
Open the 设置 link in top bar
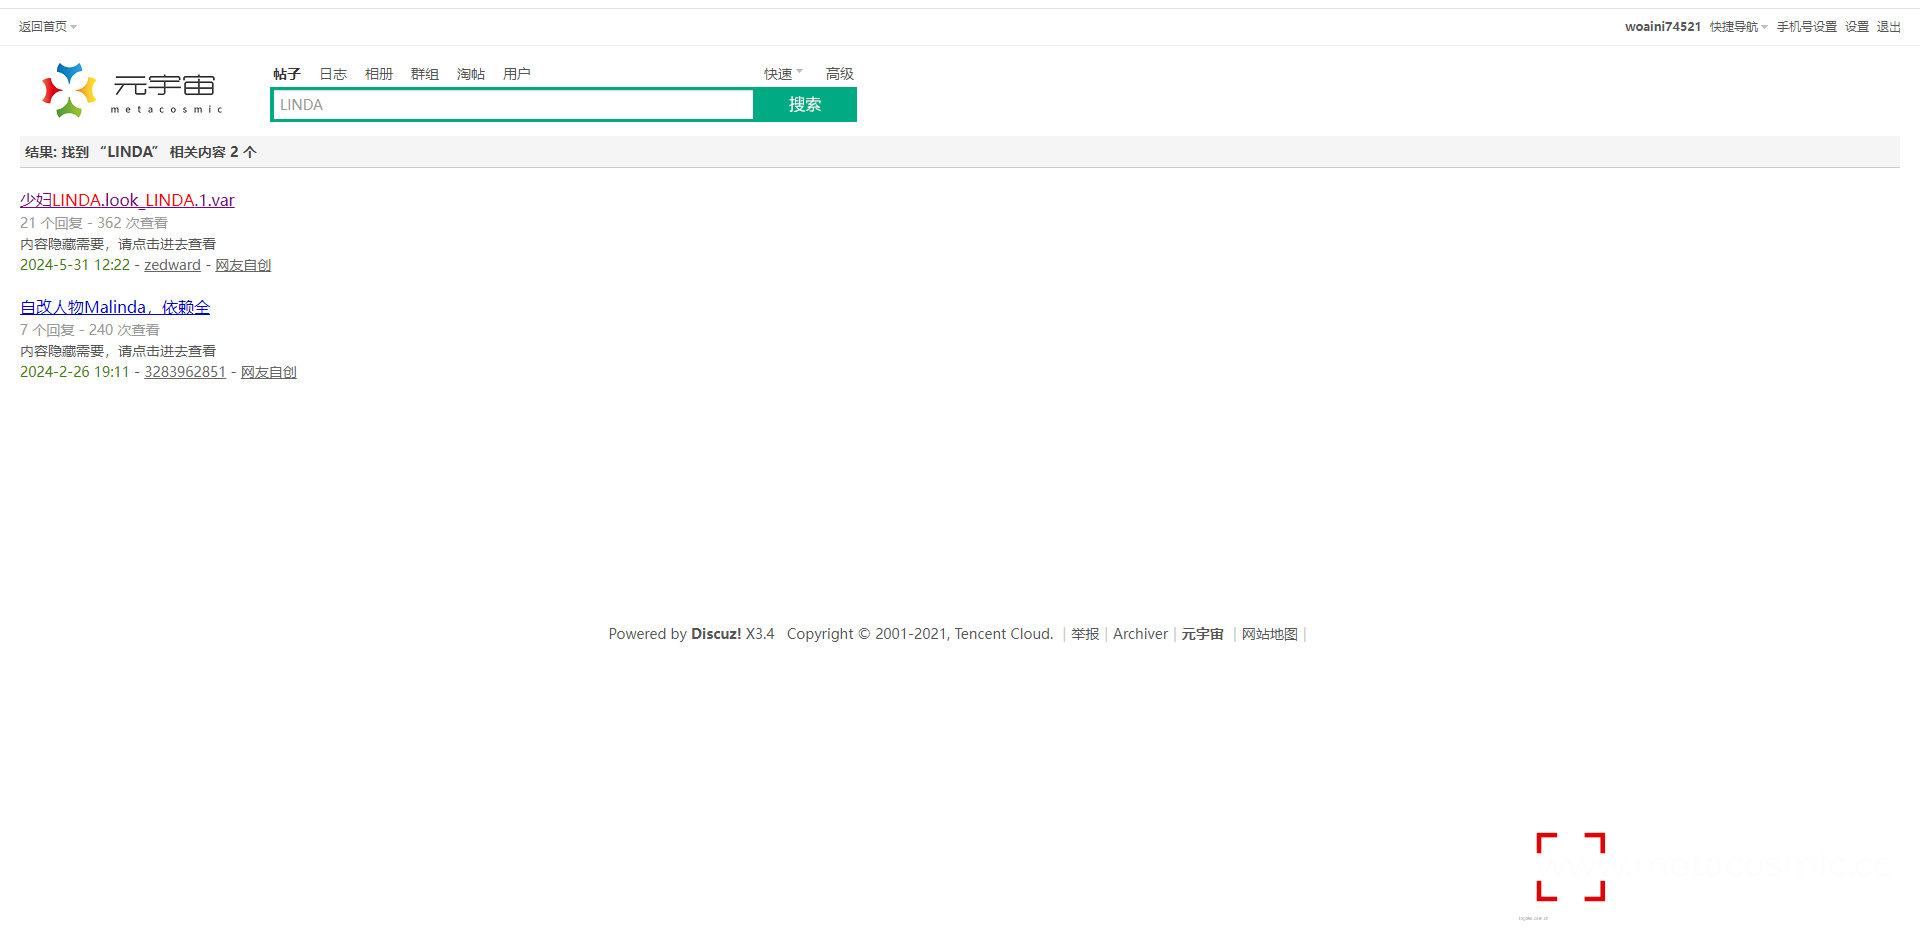[1857, 27]
